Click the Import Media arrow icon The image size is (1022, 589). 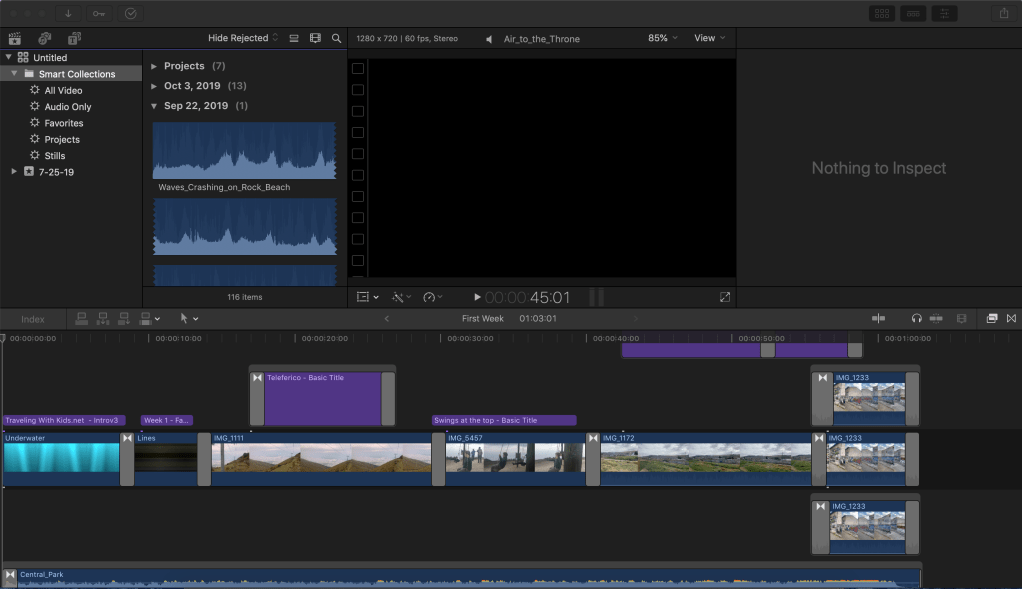[x=69, y=14]
